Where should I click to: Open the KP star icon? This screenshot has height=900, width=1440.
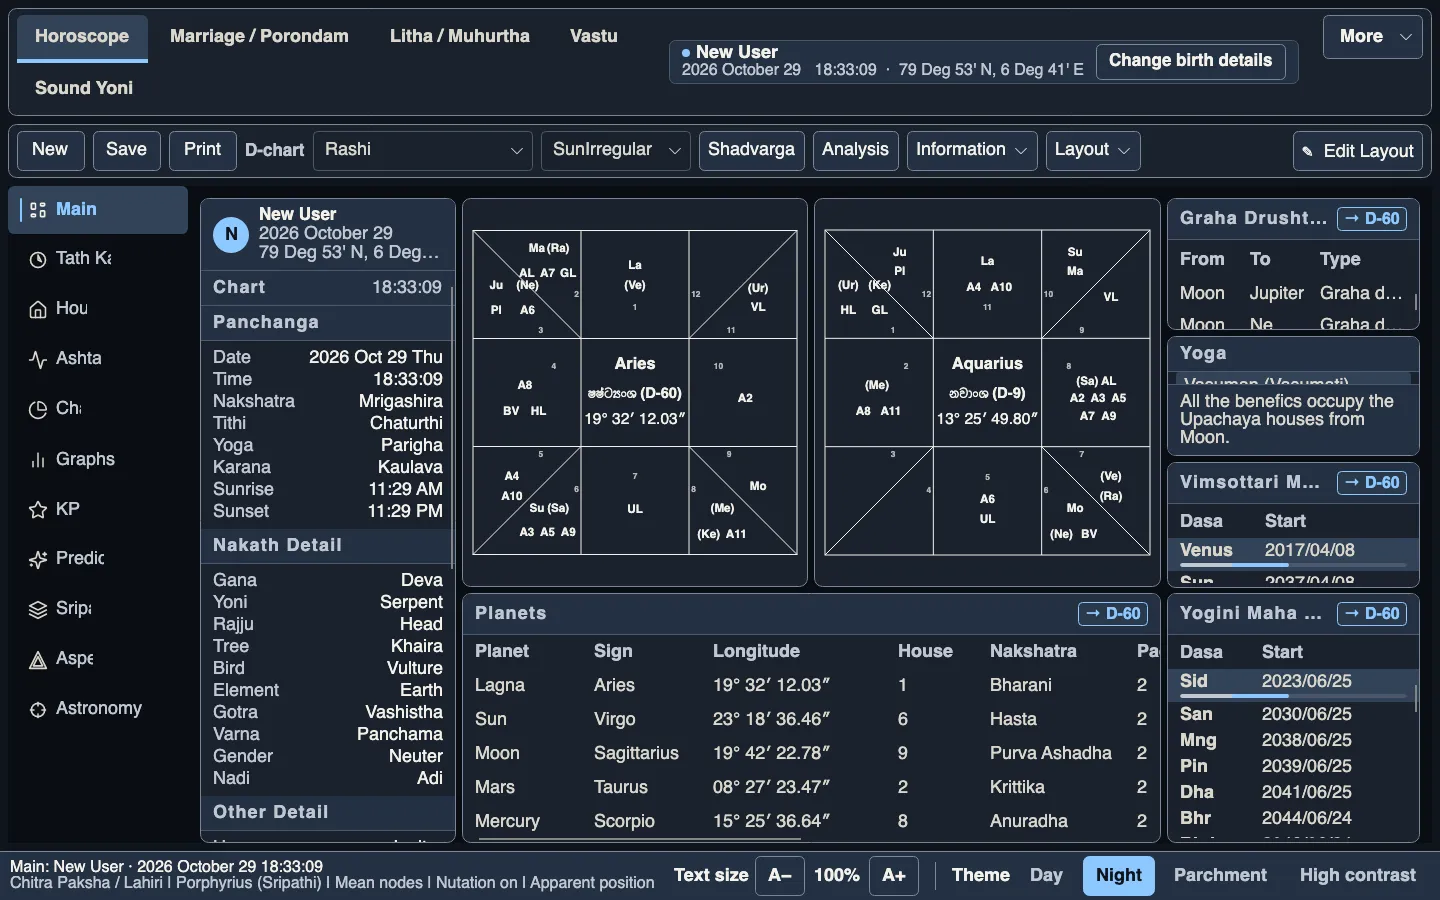pyautogui.click(x=38, y=510)
